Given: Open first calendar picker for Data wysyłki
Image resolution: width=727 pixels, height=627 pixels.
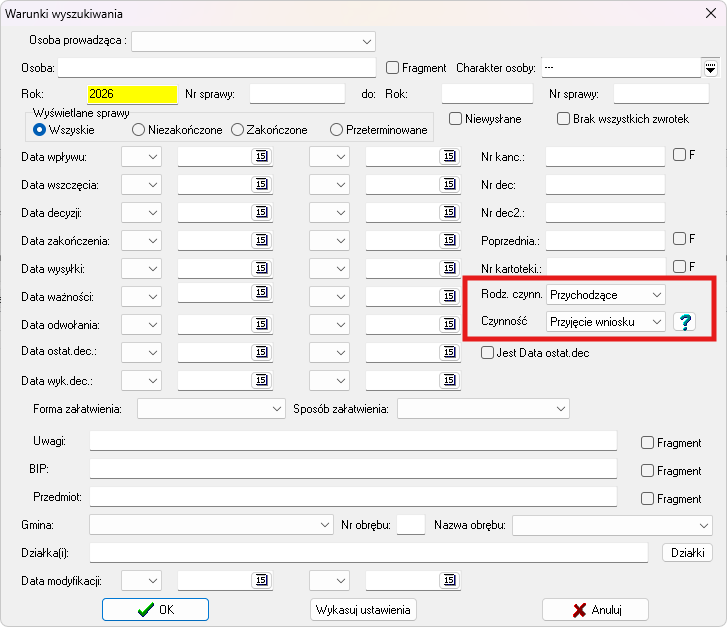Looking at the screenshot, I should click(262, 268).
